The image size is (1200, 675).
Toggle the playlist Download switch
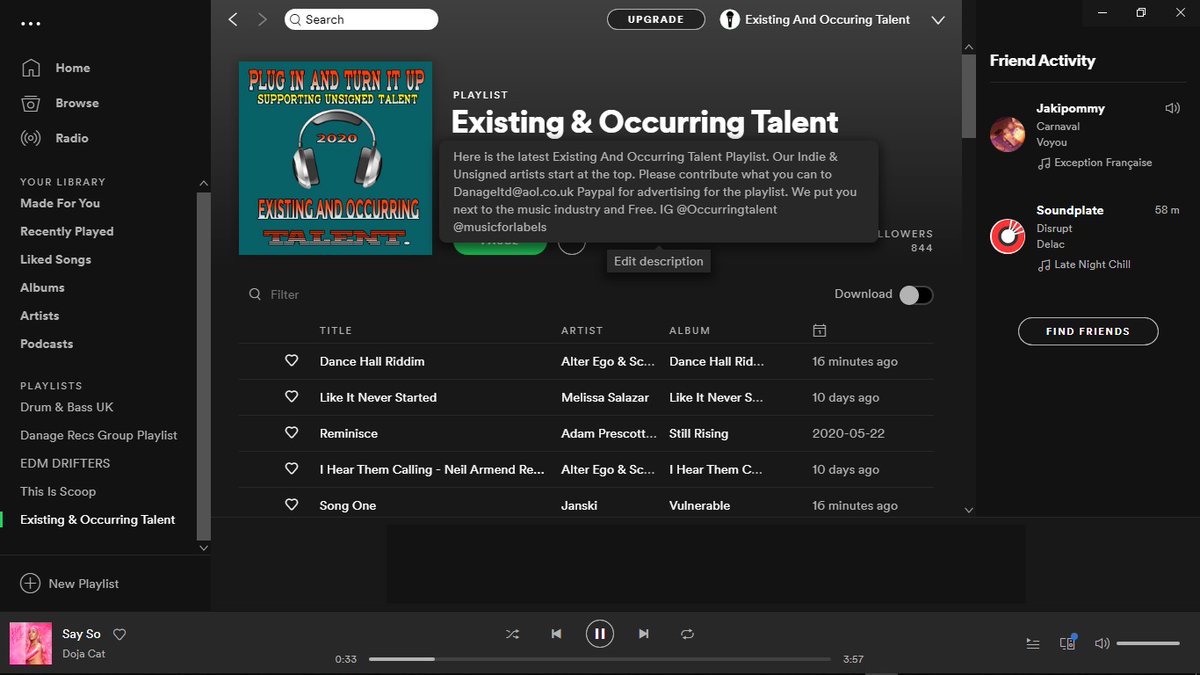click(915, 294)
